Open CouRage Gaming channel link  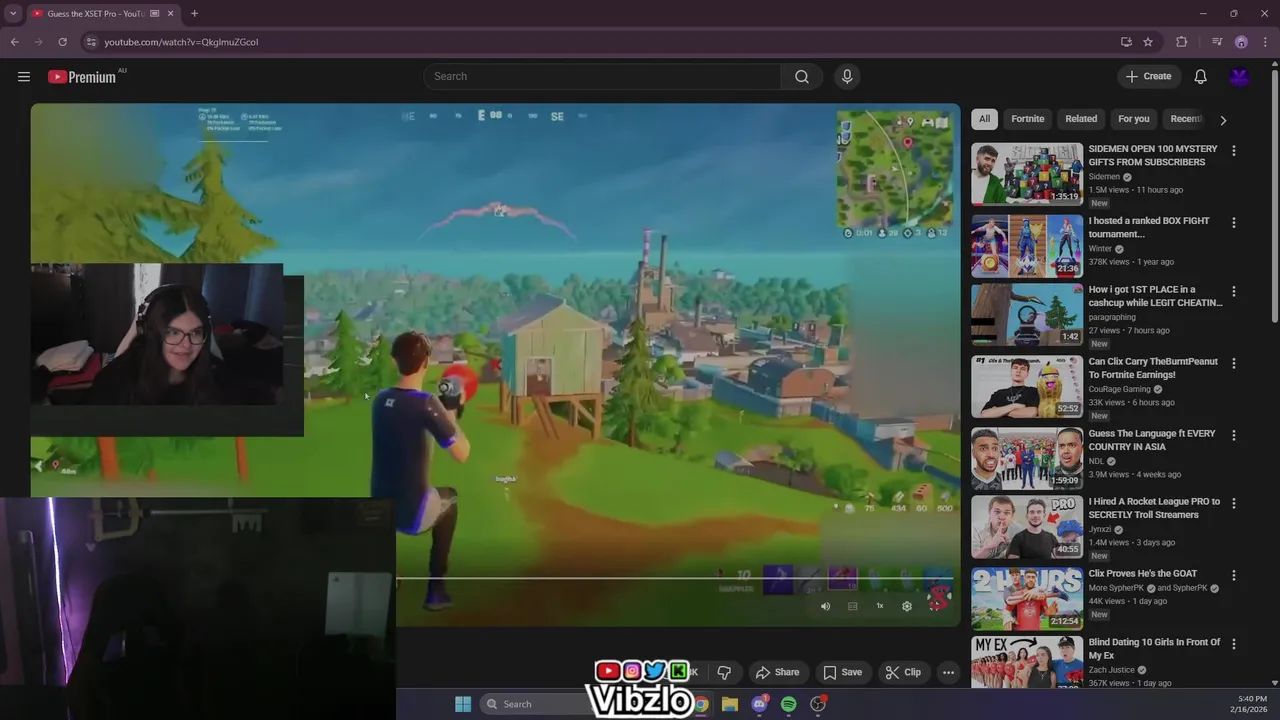coord(1119,389)
